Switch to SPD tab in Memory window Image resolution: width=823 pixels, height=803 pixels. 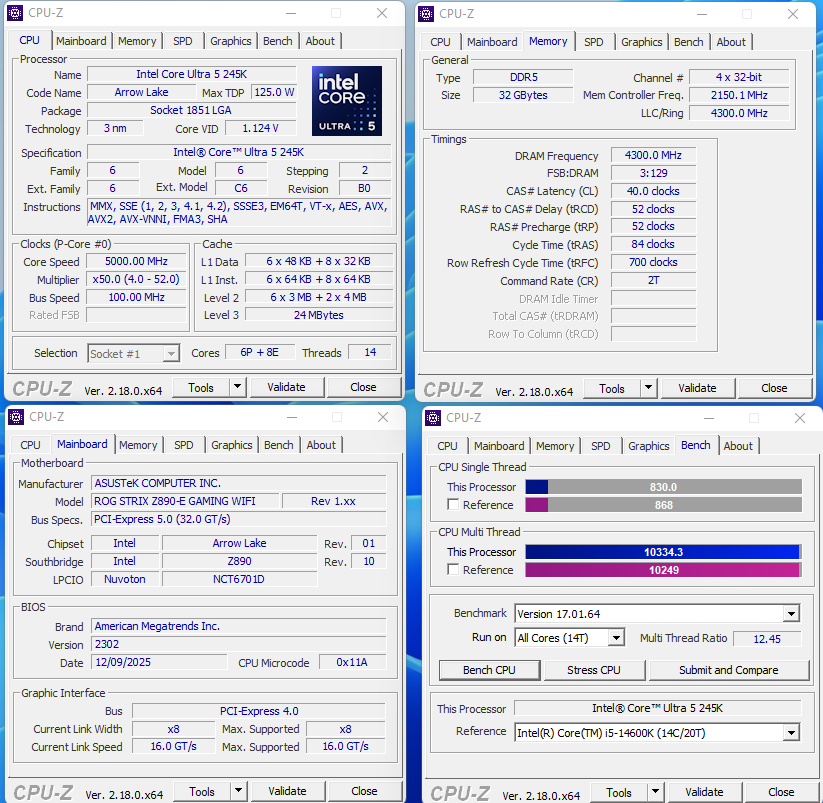(594, 42)
